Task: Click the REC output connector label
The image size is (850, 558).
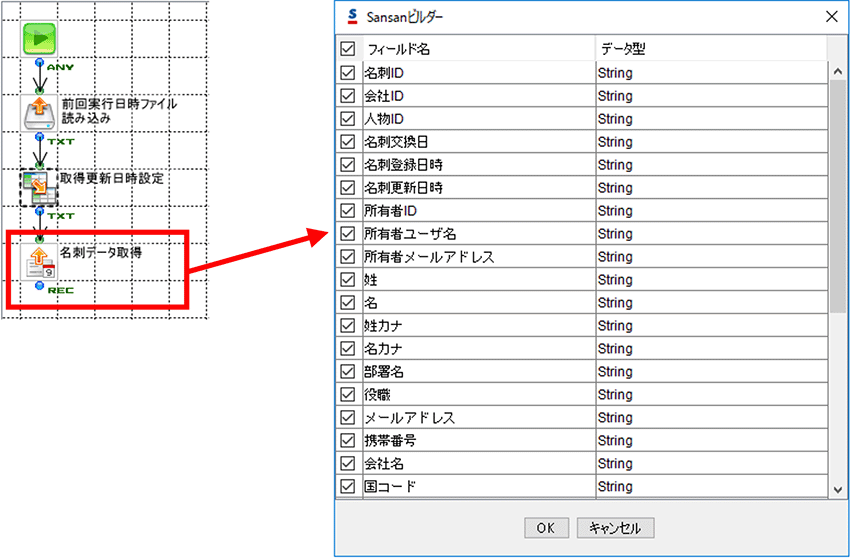Action: [x=60, y=291]
